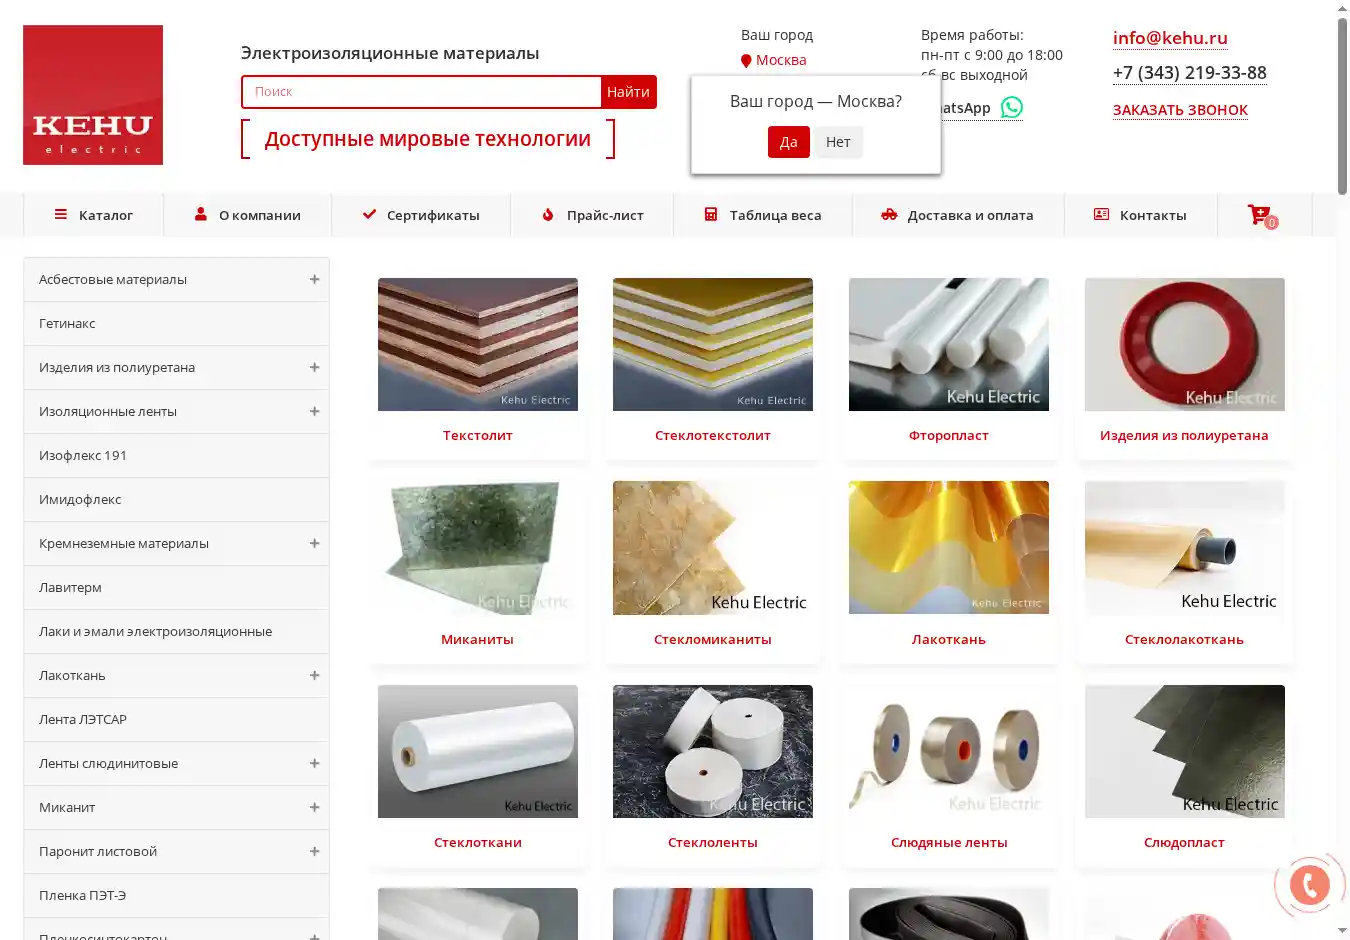Click the WhatsApp icon in header
The image size is (1350, 940).
[x=1012, y=108]
